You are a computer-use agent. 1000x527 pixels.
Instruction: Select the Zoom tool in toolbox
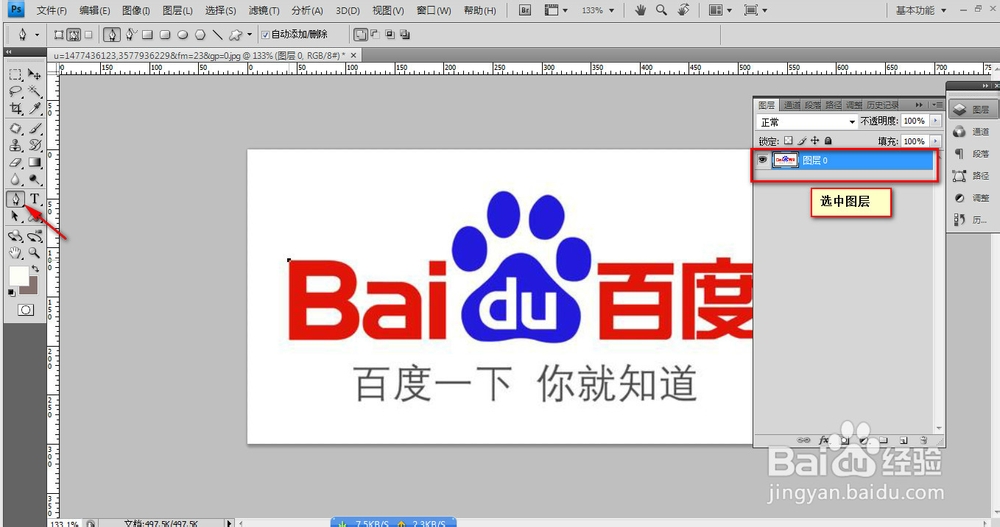click(x=34, y=253)
